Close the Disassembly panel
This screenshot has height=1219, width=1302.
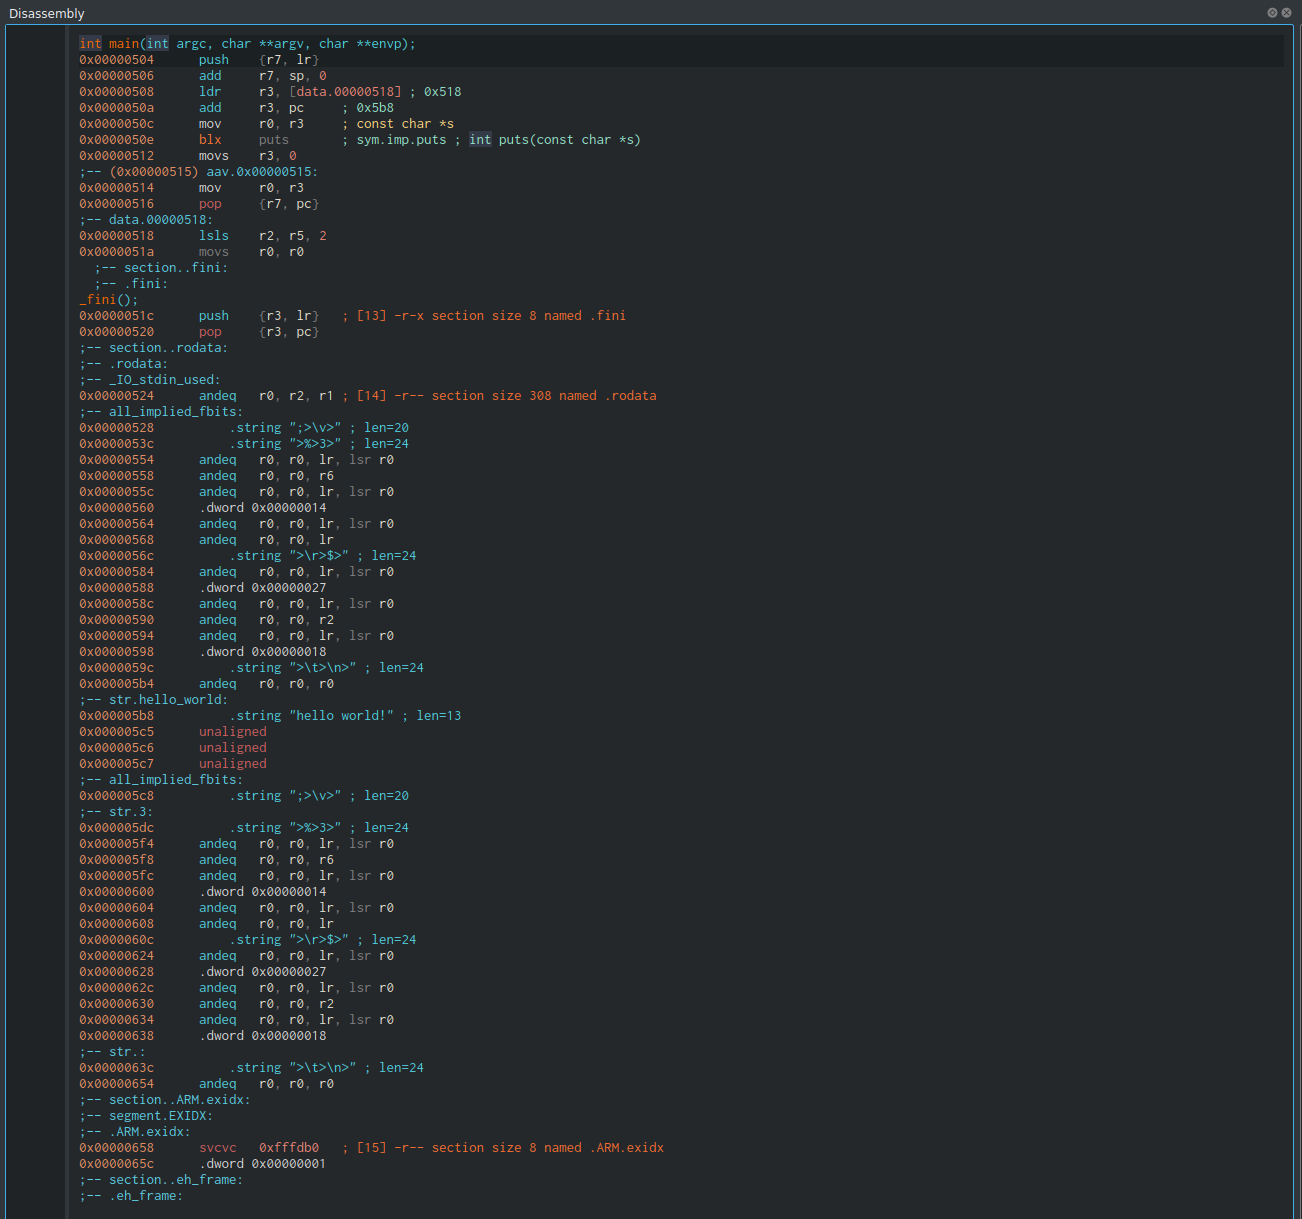point(1286,13)
